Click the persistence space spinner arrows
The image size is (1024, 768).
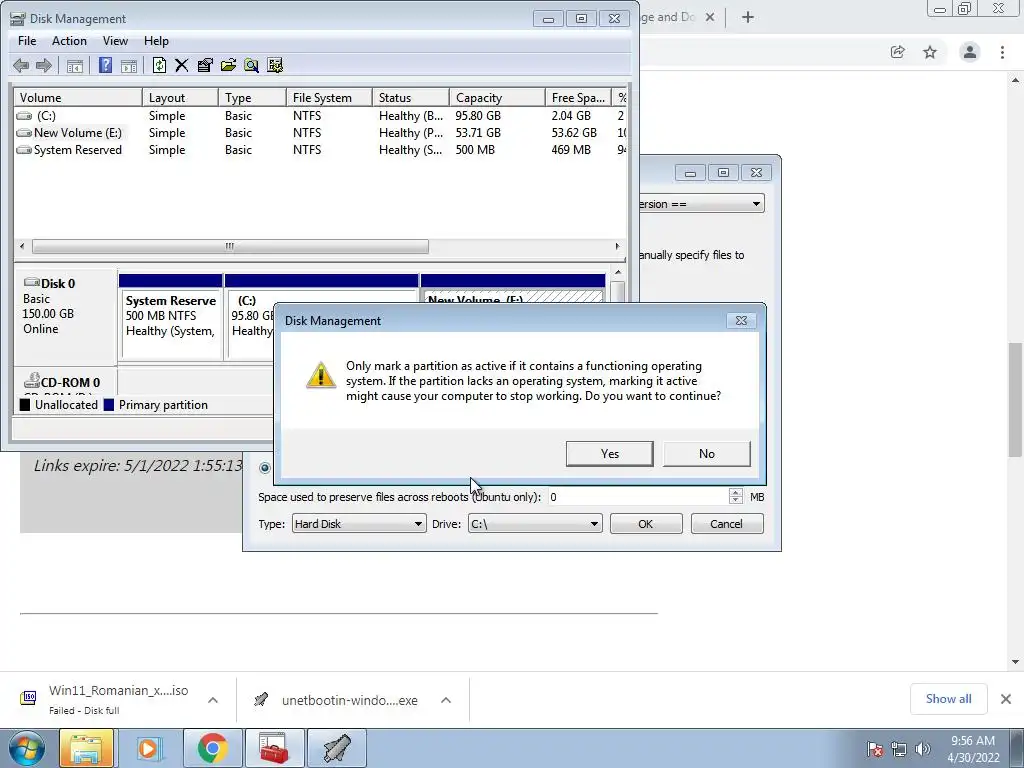pos(735,497)
